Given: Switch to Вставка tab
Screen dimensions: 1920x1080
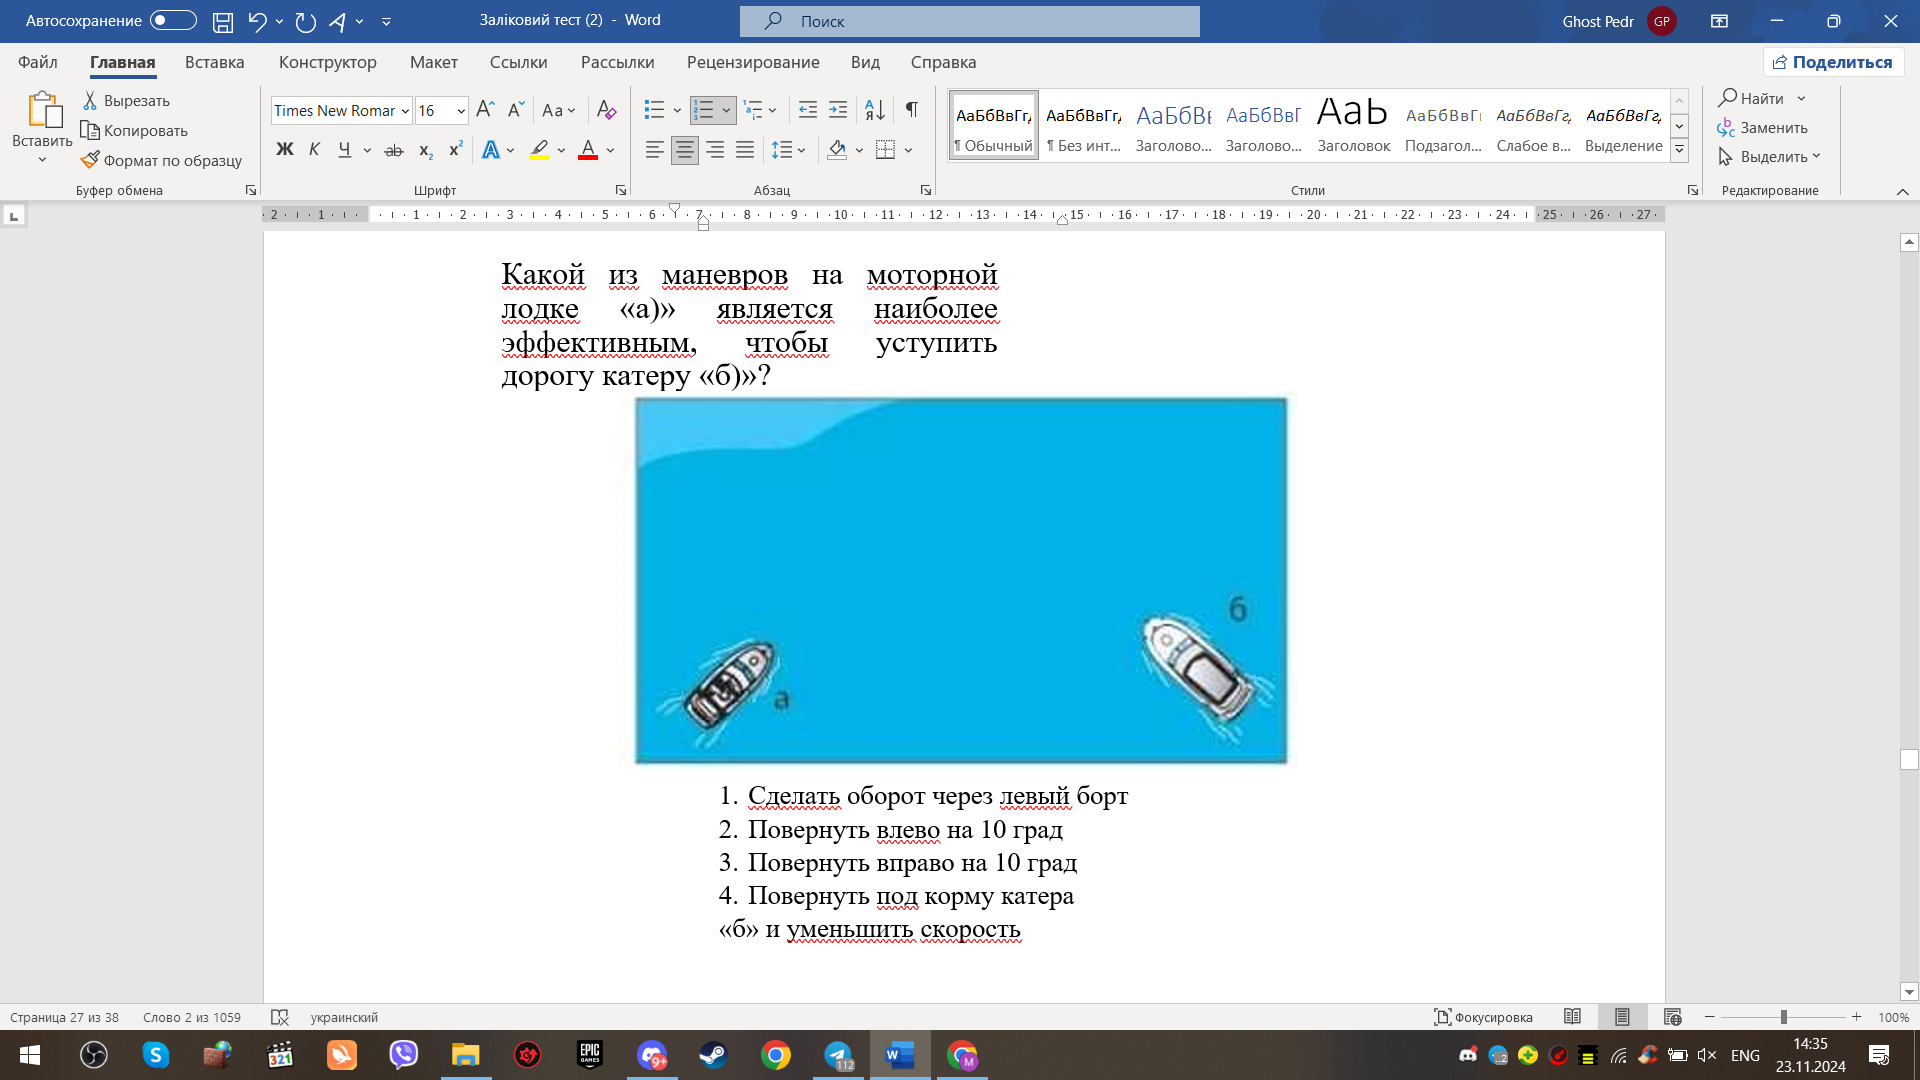Looking at the screenshot, I should click(x=214, y=62).
